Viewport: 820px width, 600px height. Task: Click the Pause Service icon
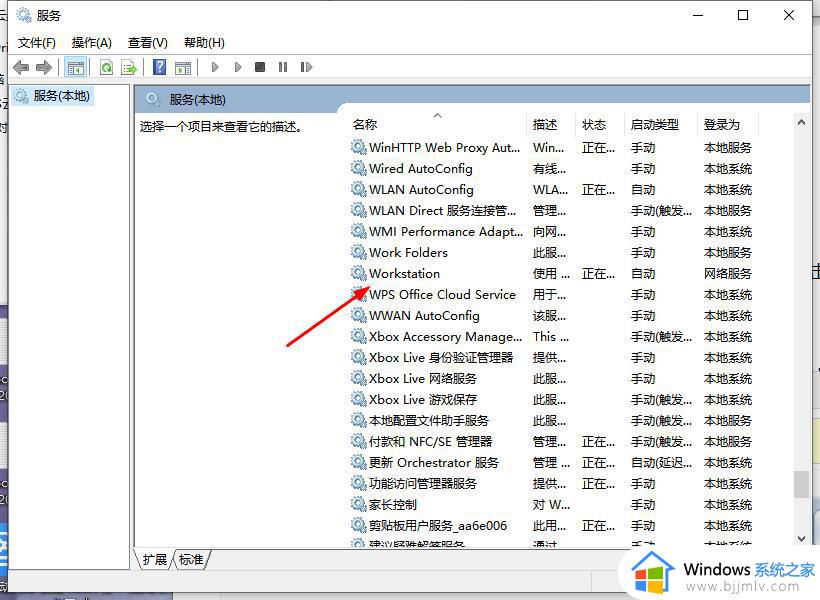pos(283,67)
